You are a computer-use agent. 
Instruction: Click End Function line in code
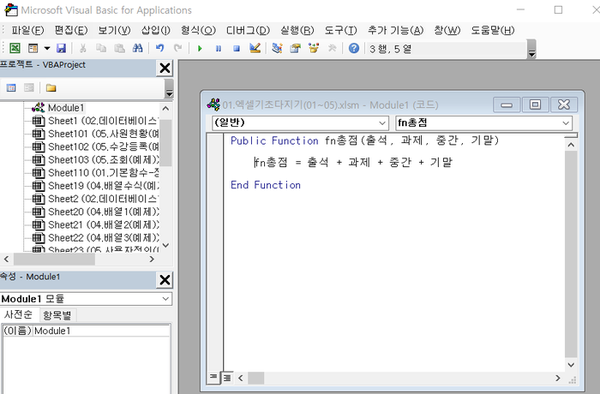(x=265, y=185)
